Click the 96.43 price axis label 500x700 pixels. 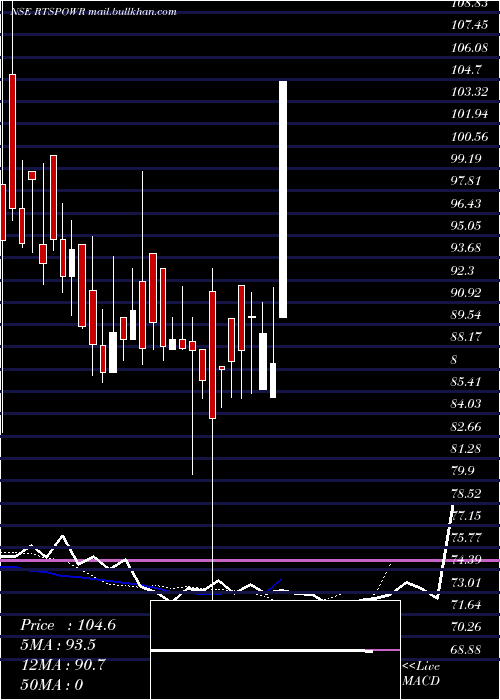pos(467,204)
